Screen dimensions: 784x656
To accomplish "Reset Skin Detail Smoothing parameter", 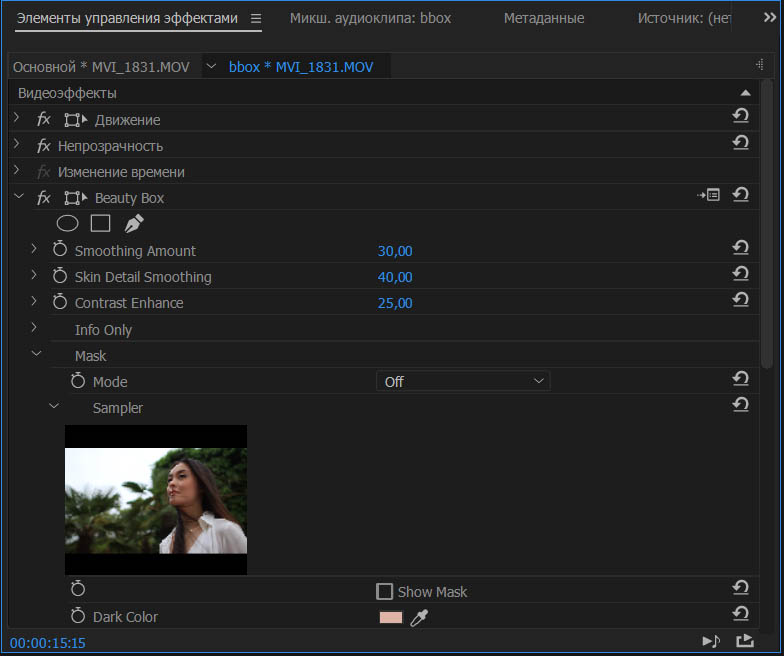I will coord(740,274).
